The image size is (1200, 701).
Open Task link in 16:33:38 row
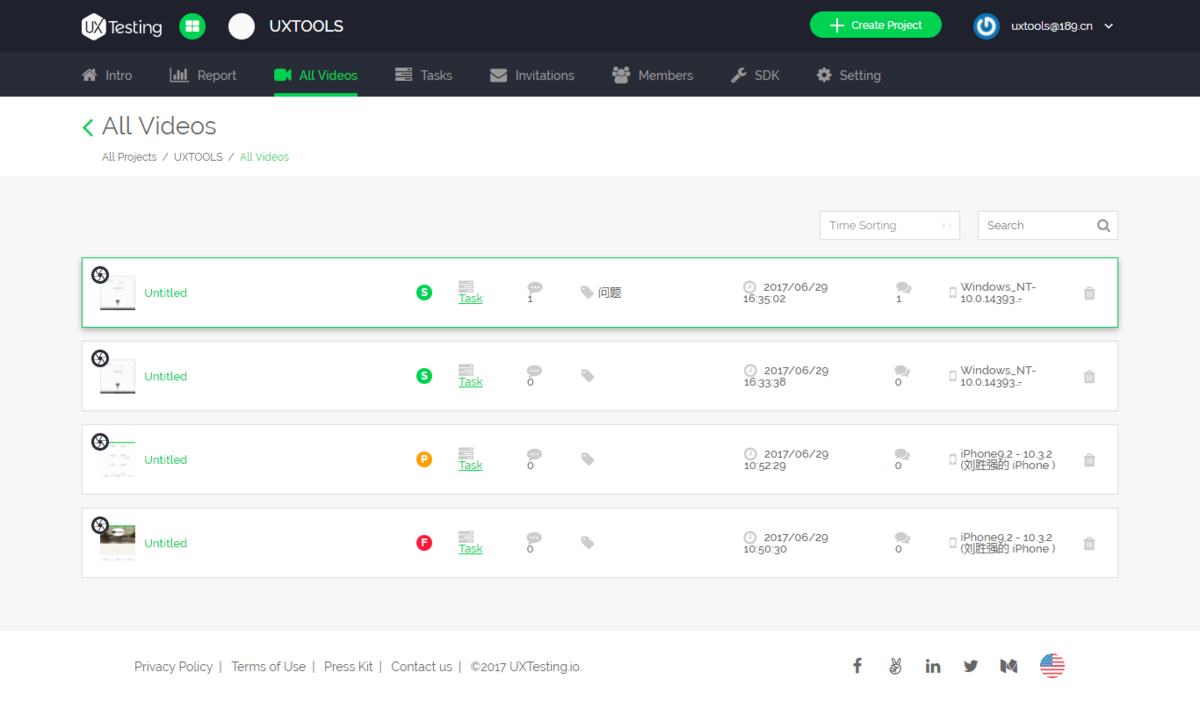[470, 382]
